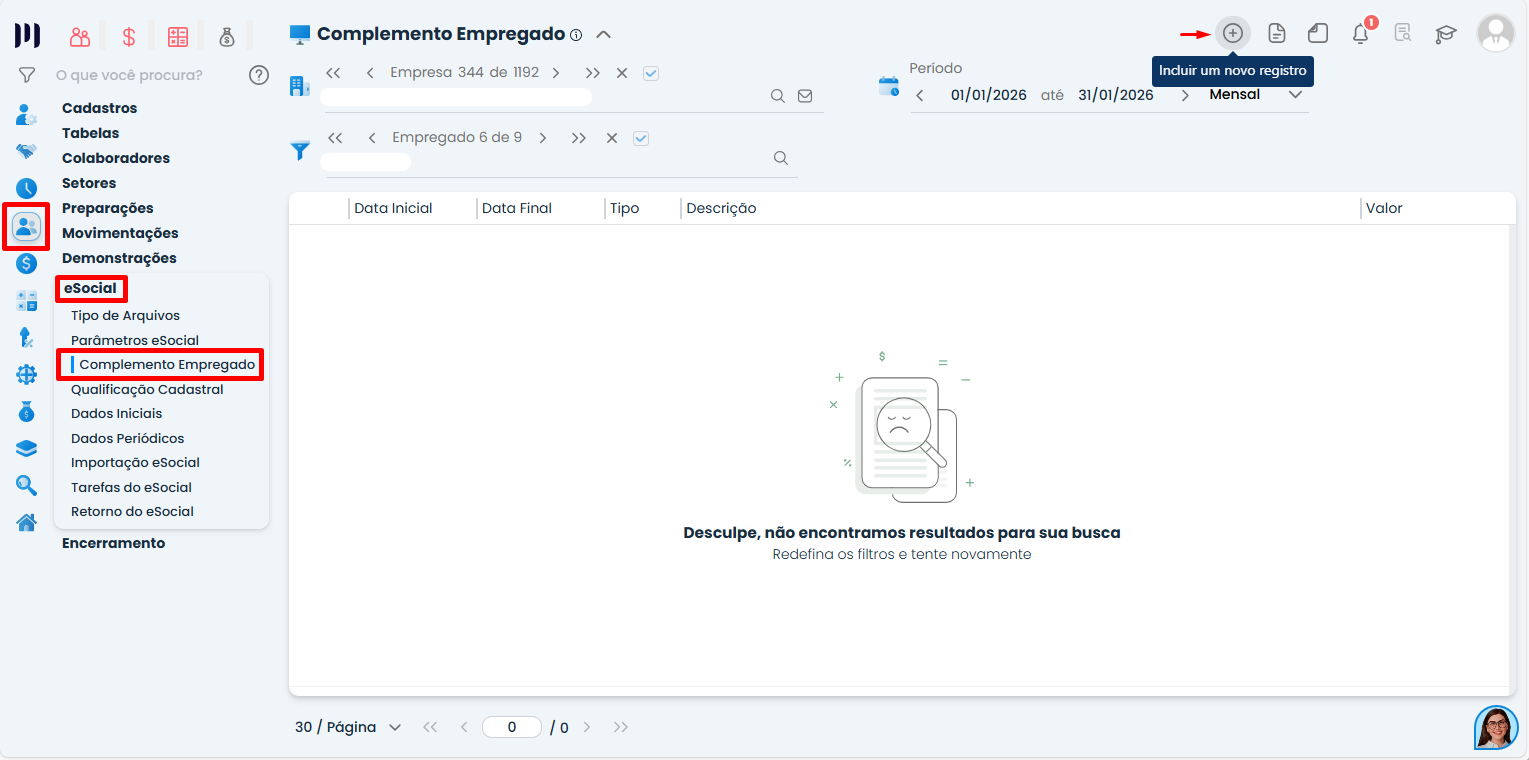The height and width of the screenshot is (760, 1529).
Task: Click the home icon in left sidebar
Action: point(26,522)
